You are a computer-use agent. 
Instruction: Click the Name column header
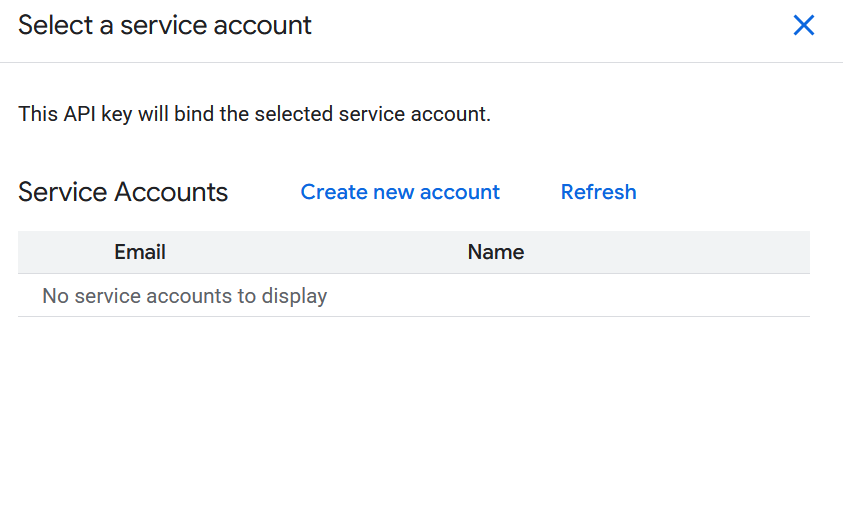click(495, 252)
